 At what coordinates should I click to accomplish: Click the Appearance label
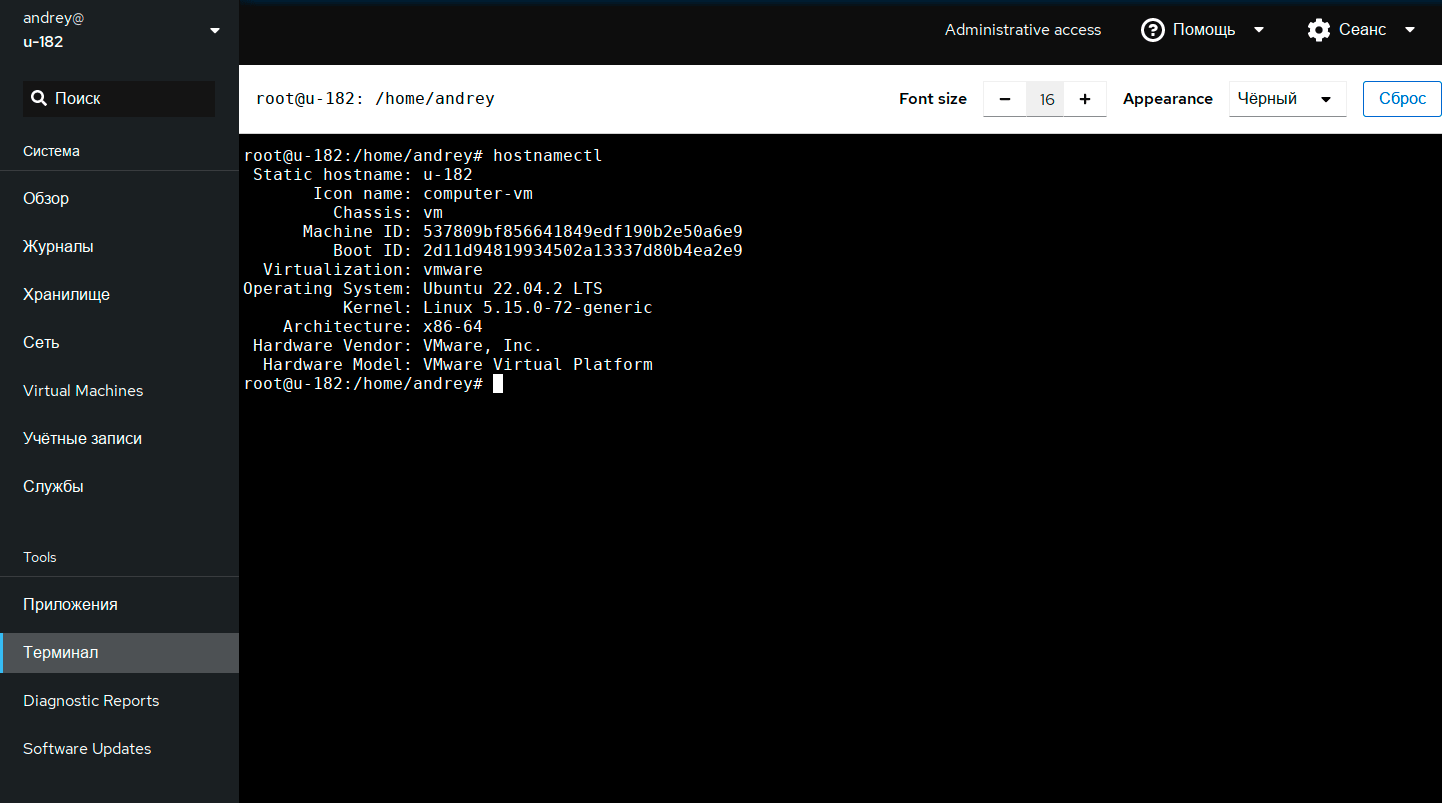pos(1168,99)
